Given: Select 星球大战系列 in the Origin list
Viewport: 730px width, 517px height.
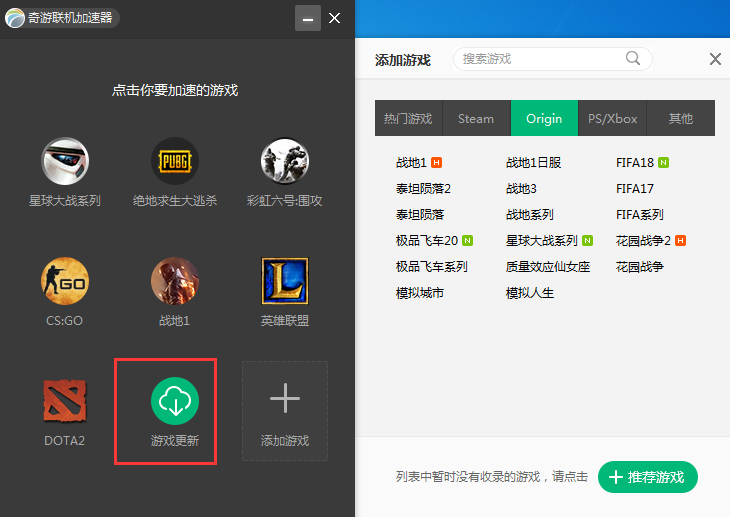Looking at the screenshot, I should [x=542, y=241].
